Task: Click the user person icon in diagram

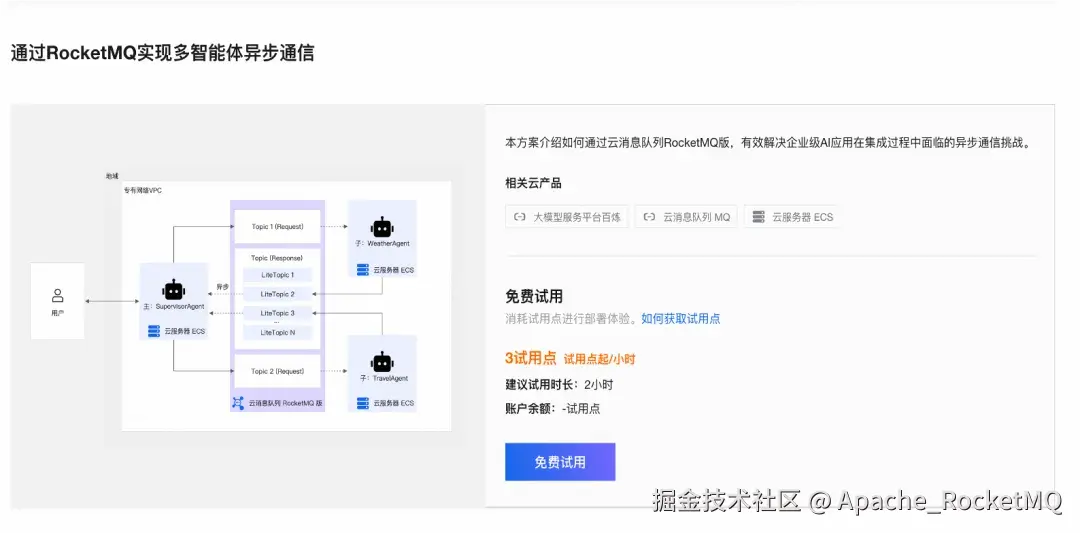Action: (58, 296)
